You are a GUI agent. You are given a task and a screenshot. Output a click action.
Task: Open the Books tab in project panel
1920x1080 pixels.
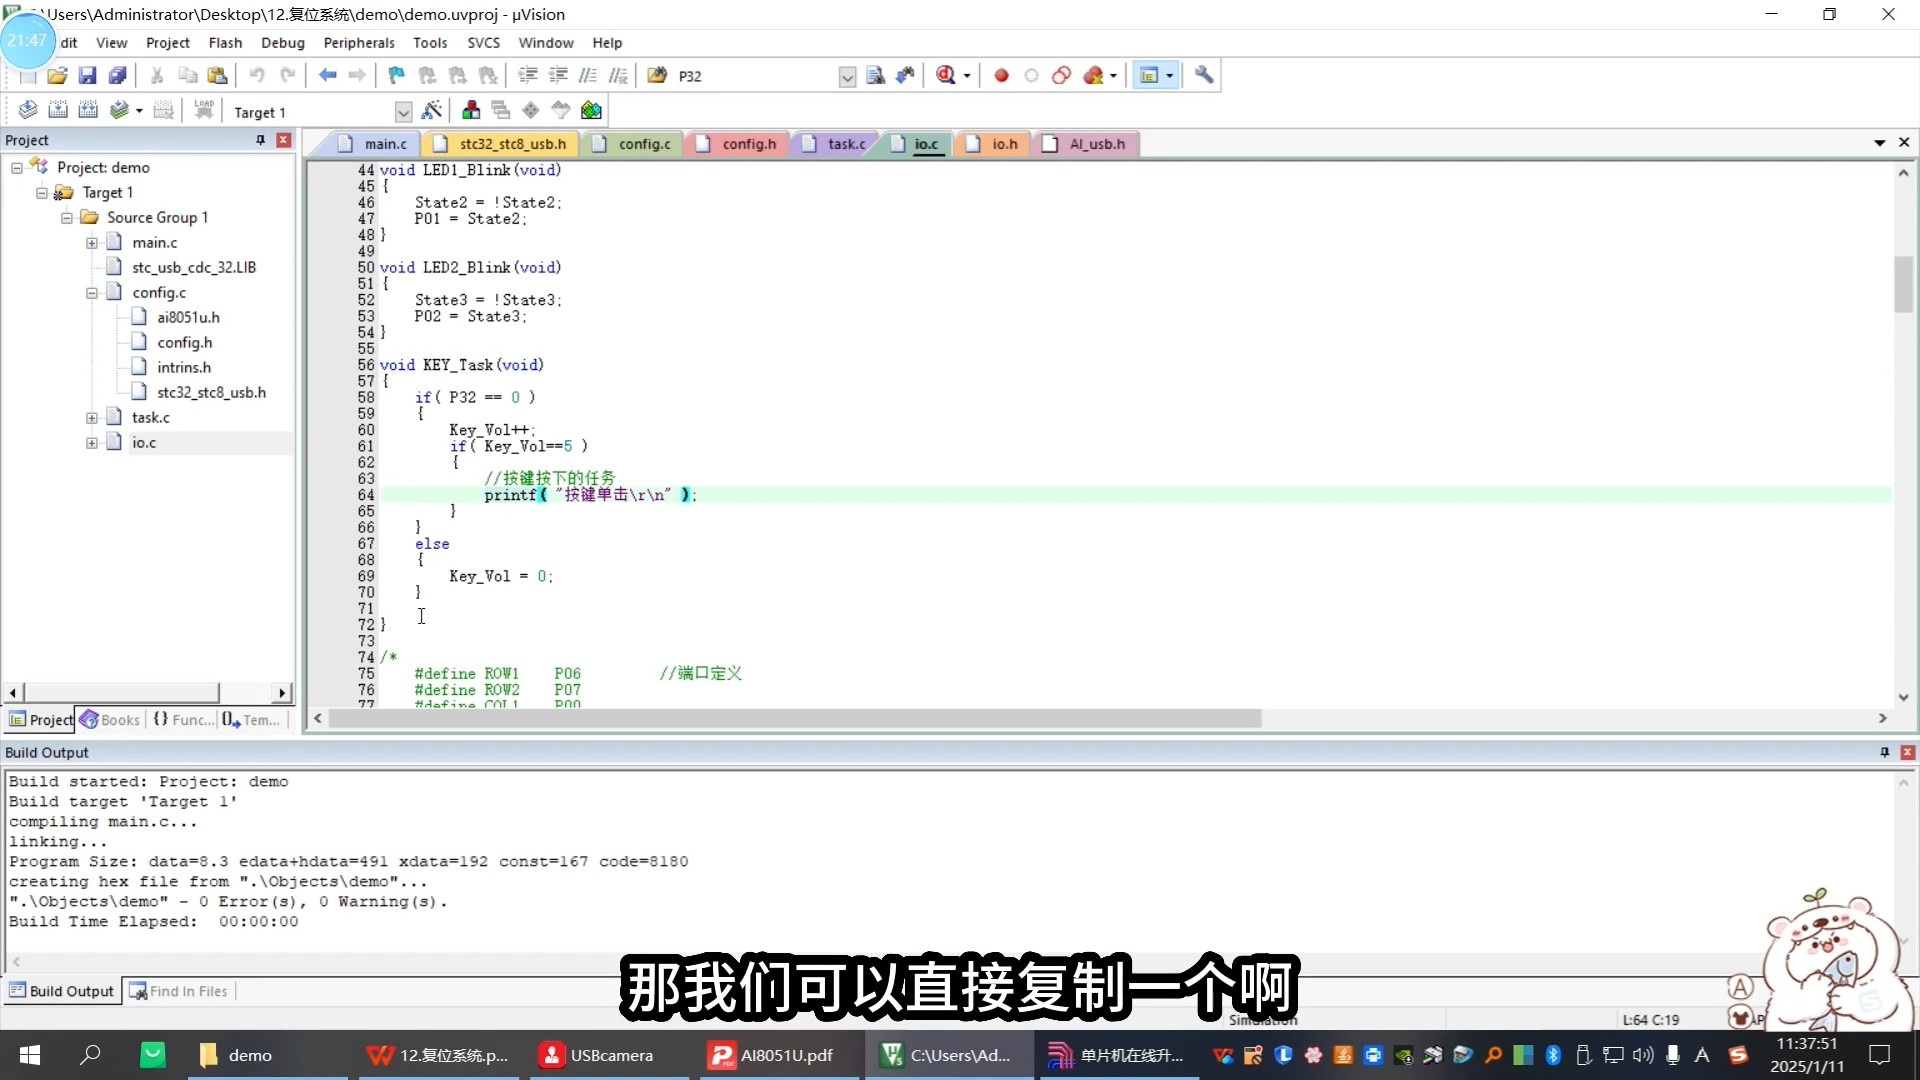(110, 720)
